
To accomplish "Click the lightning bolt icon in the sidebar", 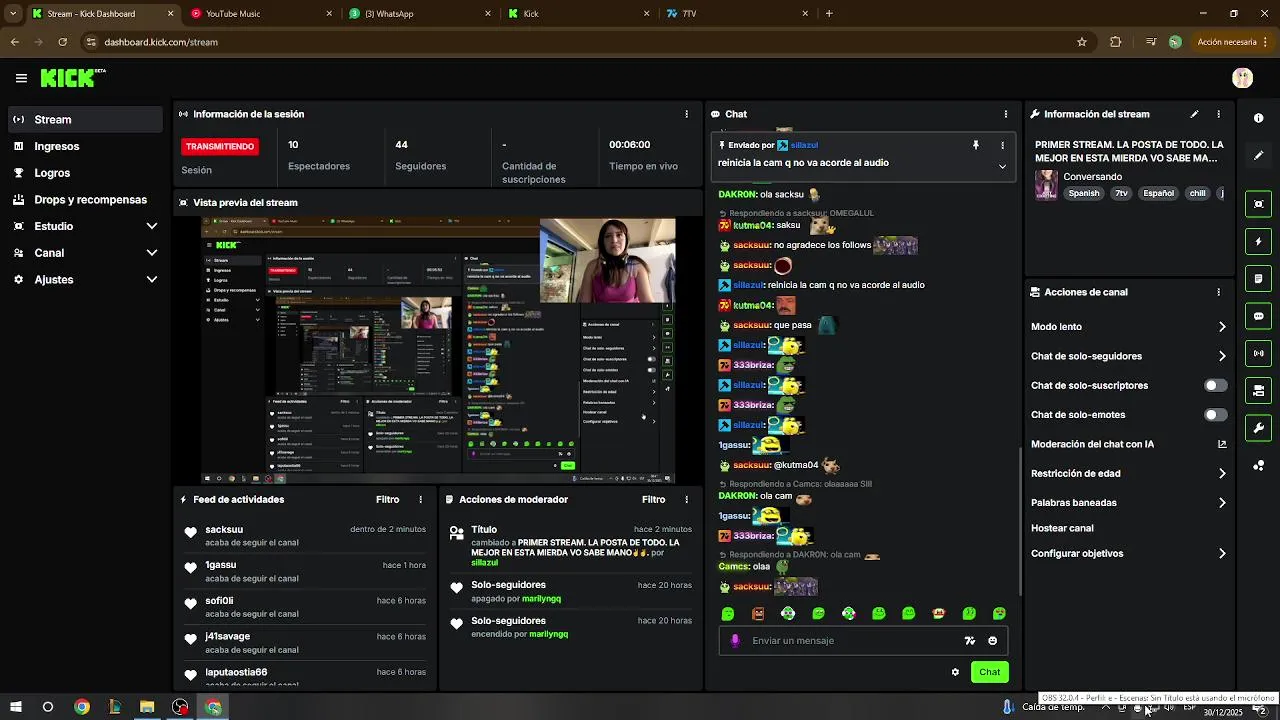I will click(1258, 241).
